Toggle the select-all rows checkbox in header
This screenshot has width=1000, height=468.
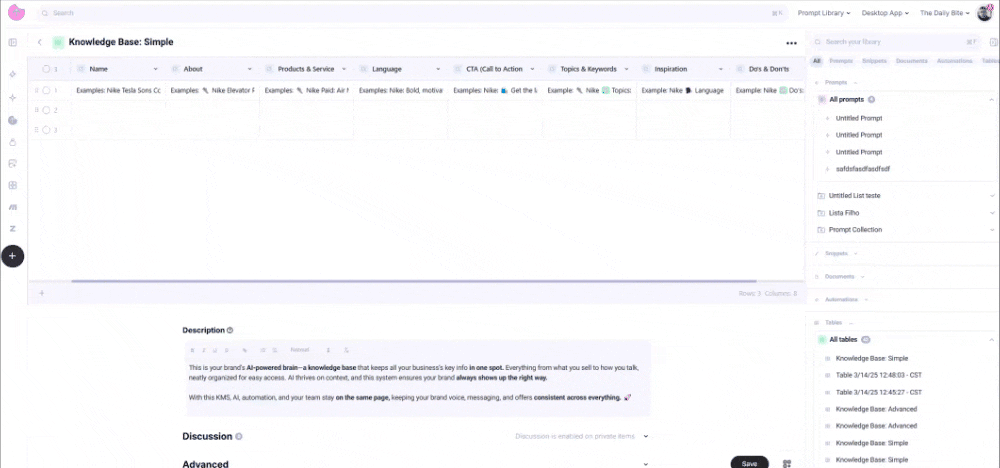point(46,69)
